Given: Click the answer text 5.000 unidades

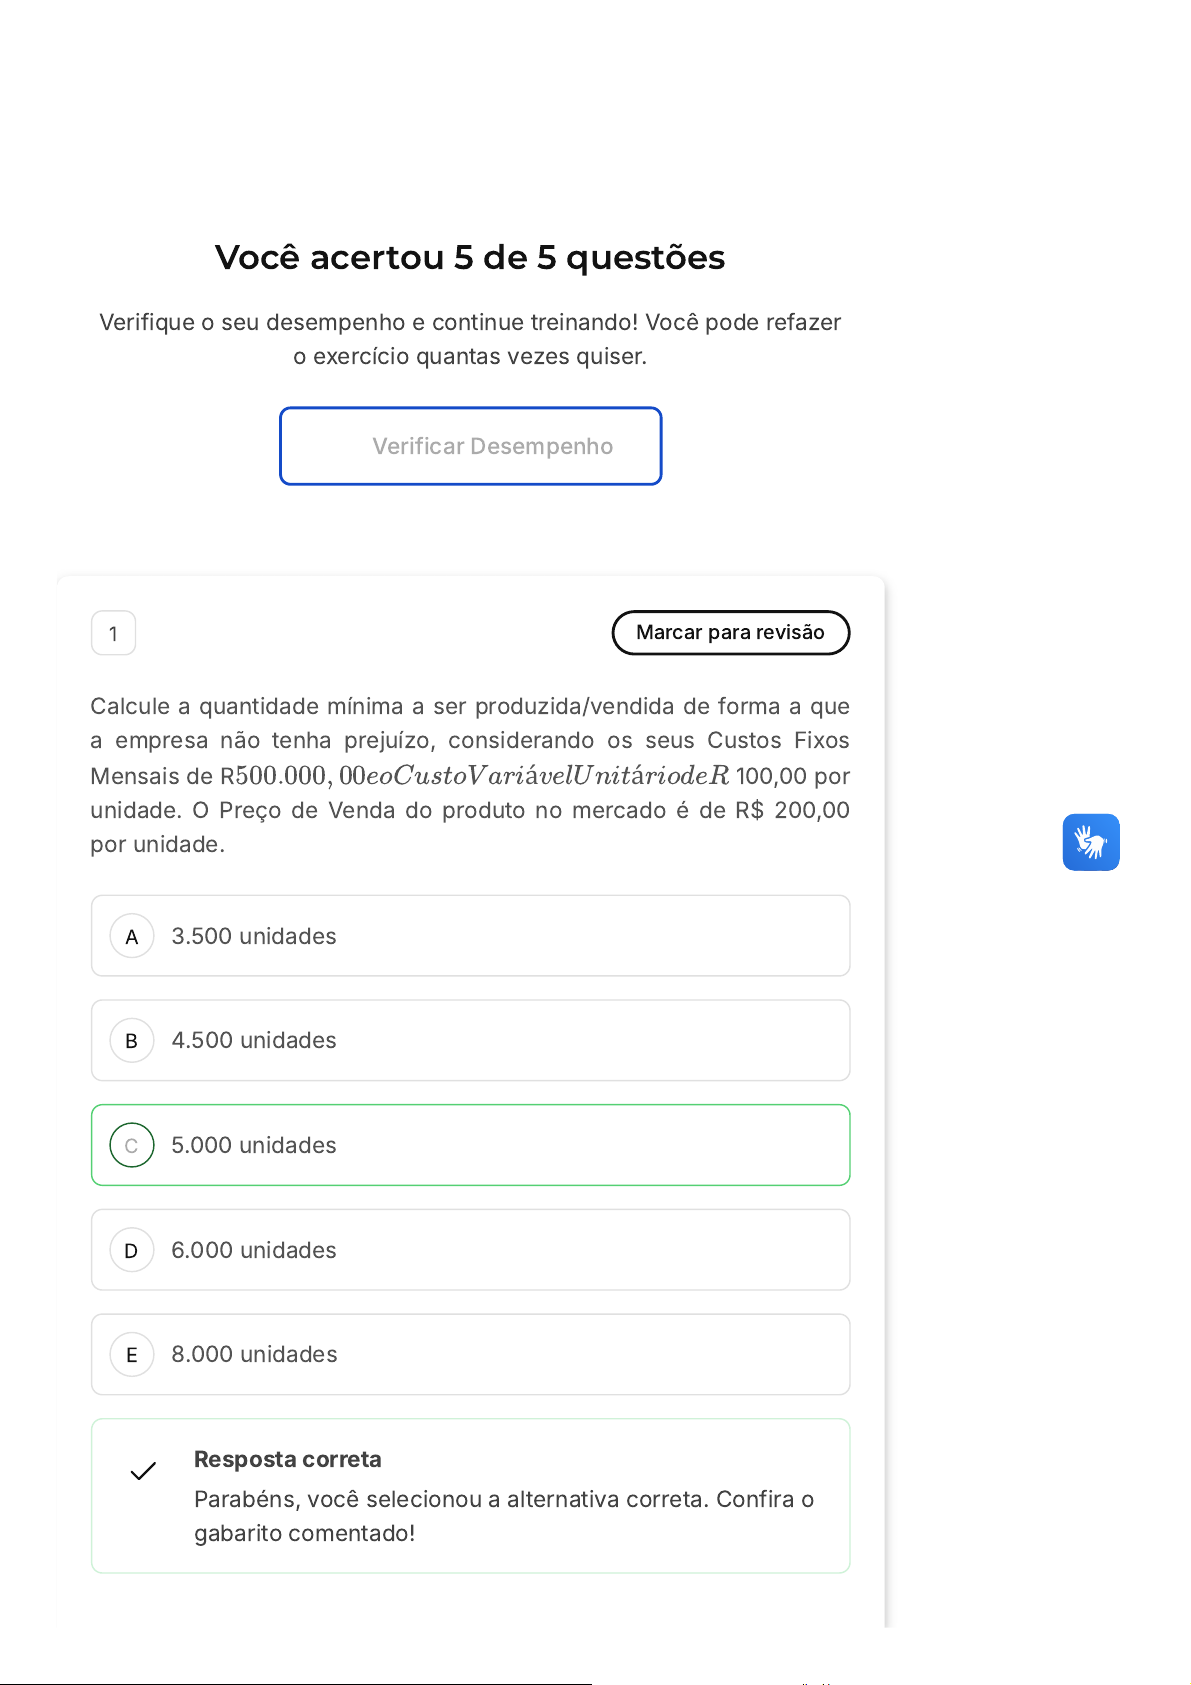Looking at the screenshot, I should (254, 1145).
